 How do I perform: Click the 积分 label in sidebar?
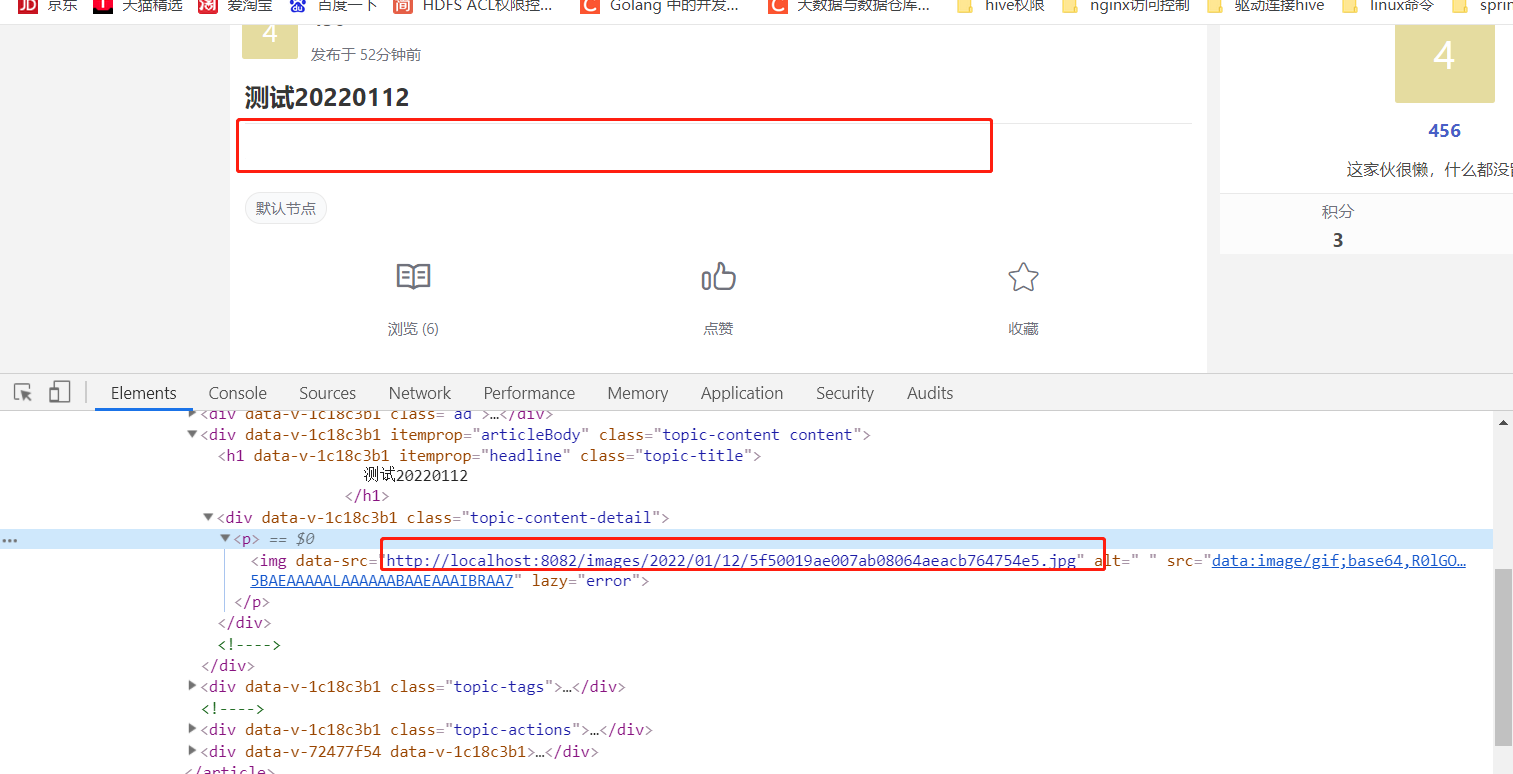[1338, 212]
